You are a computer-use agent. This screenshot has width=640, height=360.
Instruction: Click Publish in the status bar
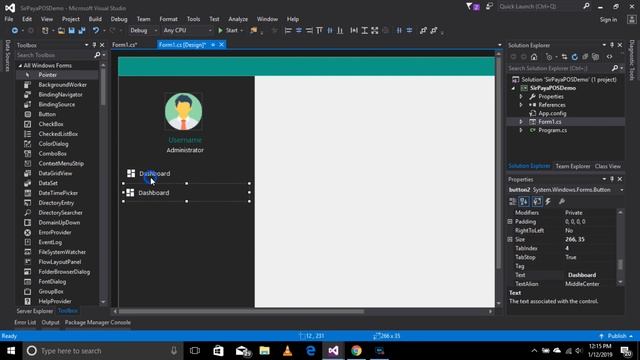click(617, 336)
